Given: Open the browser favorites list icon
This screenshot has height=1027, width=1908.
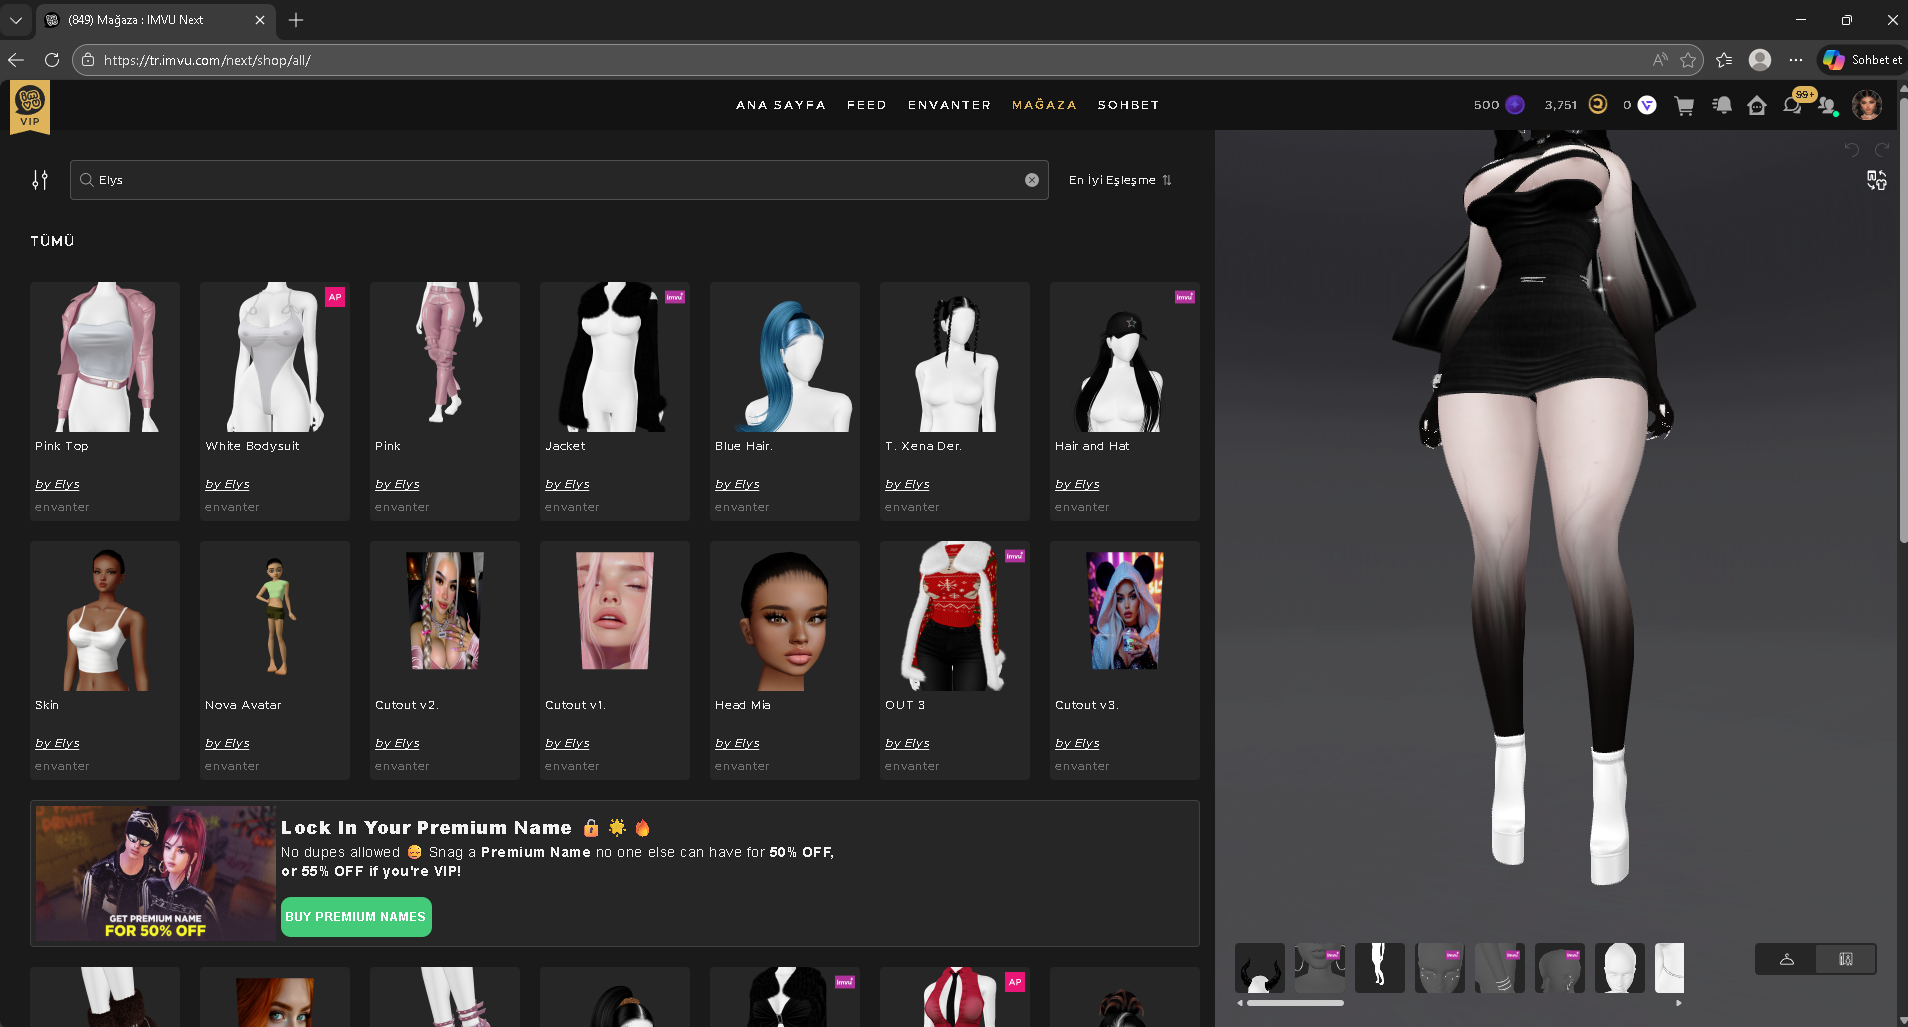Looking at the screenshot, I should pyautogui.click(x=1724, y=60).
